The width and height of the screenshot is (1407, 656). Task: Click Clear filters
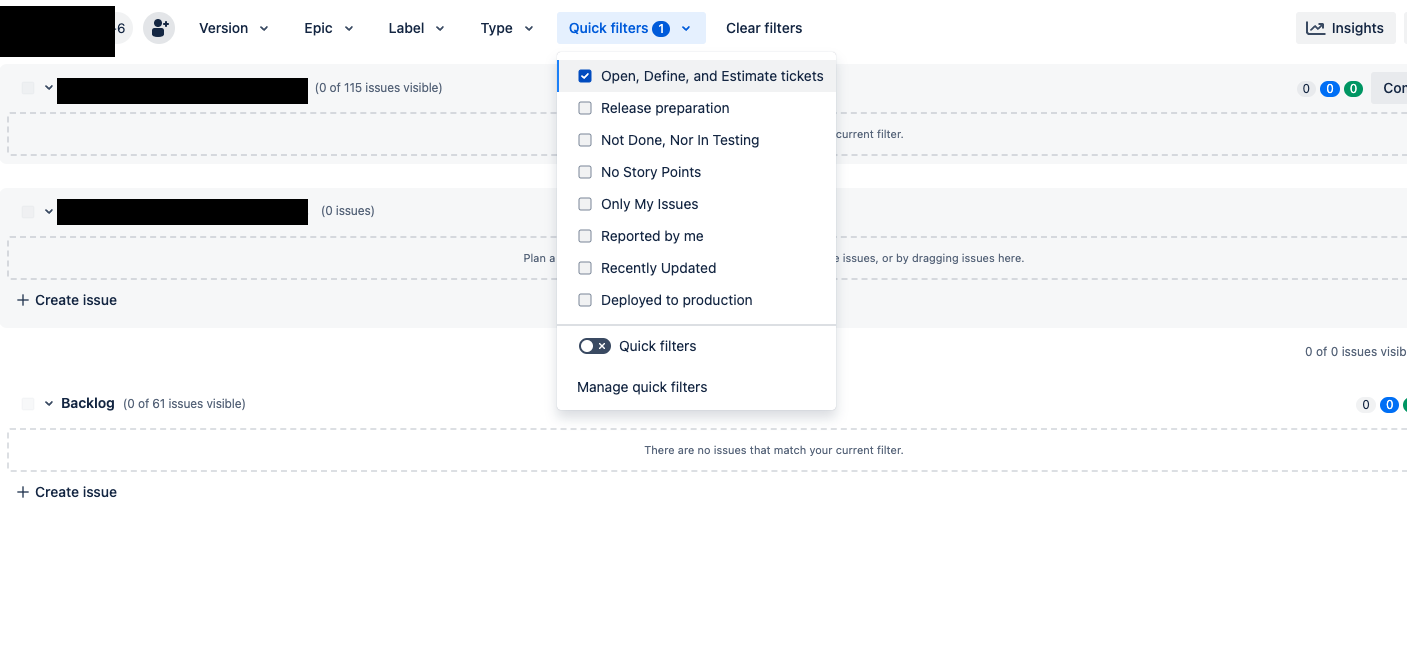pos(764,28)
